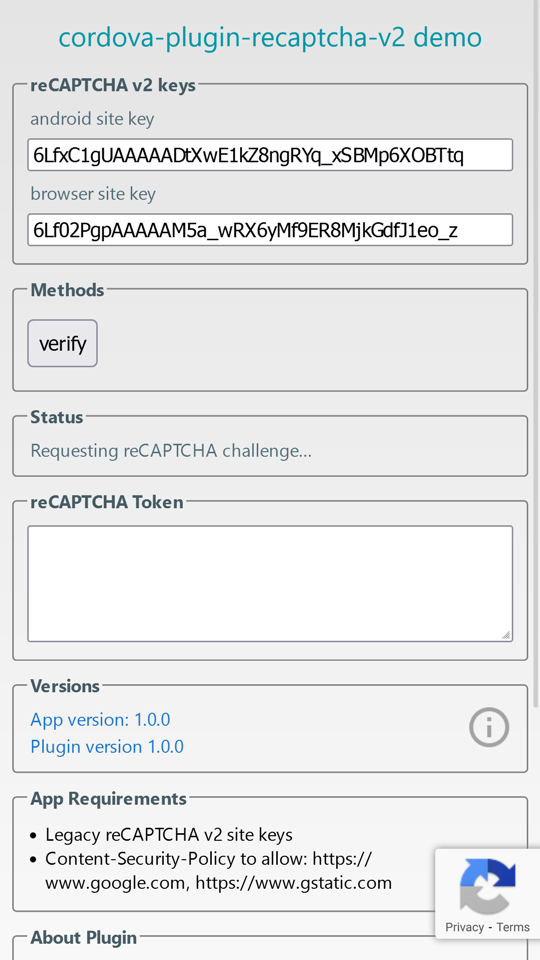
Task: Click the 'About Plugin' section heading
Action: pos(84,937)
